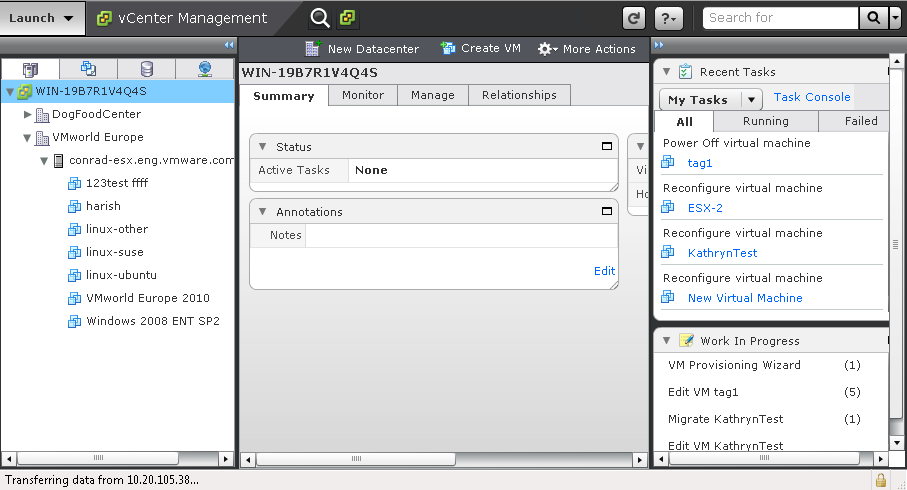
Task: Select VMworld Europe 2010 virtual machine
Action: 148,299
